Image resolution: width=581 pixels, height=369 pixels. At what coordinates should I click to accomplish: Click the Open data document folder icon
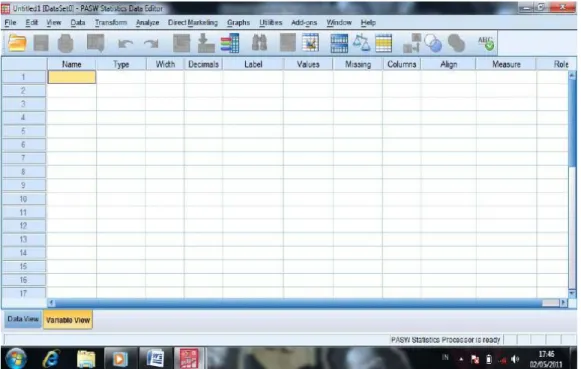pyautogui.click(x=17, y=43)
